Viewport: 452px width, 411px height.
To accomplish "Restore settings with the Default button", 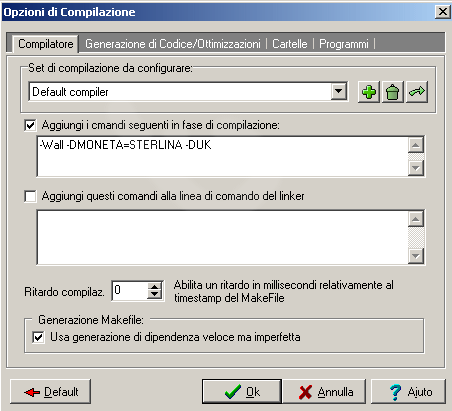I will point(50,391).
